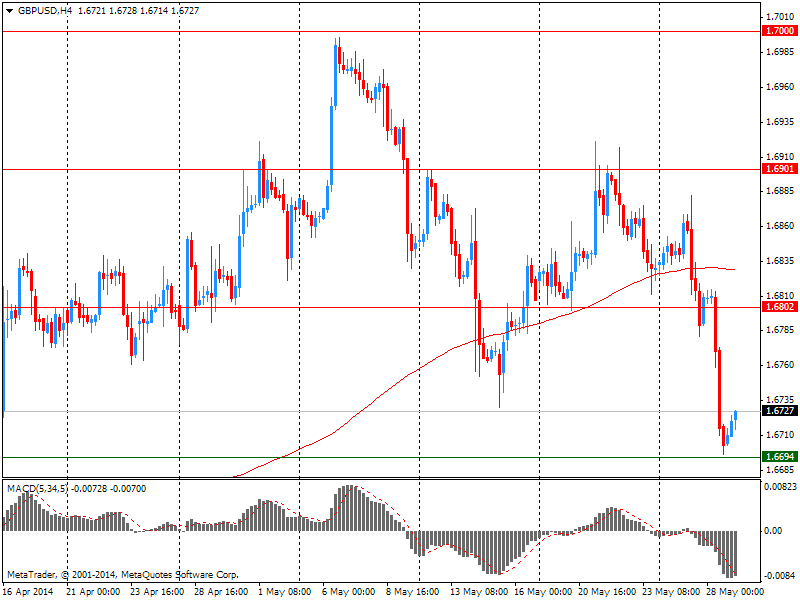Select the 1.7010 price scale value
This screenshot has height=600, width=800.
pyautogui.click(x=780, y=17)
